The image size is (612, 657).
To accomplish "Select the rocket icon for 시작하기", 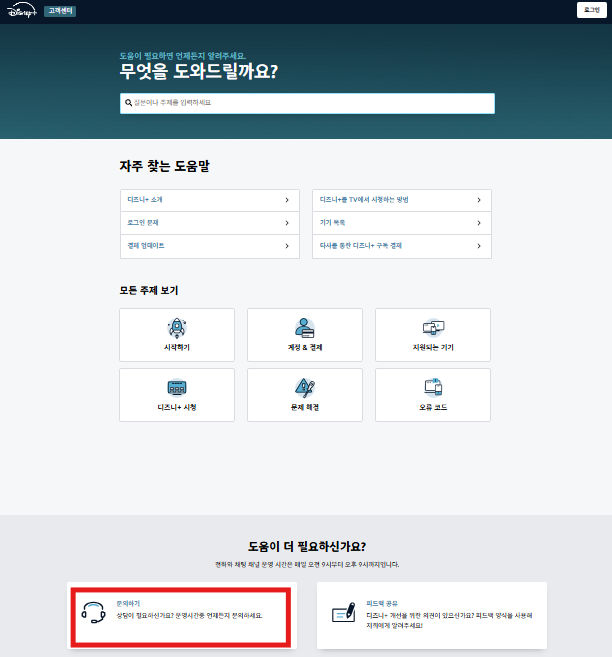I will pos(177,328).
